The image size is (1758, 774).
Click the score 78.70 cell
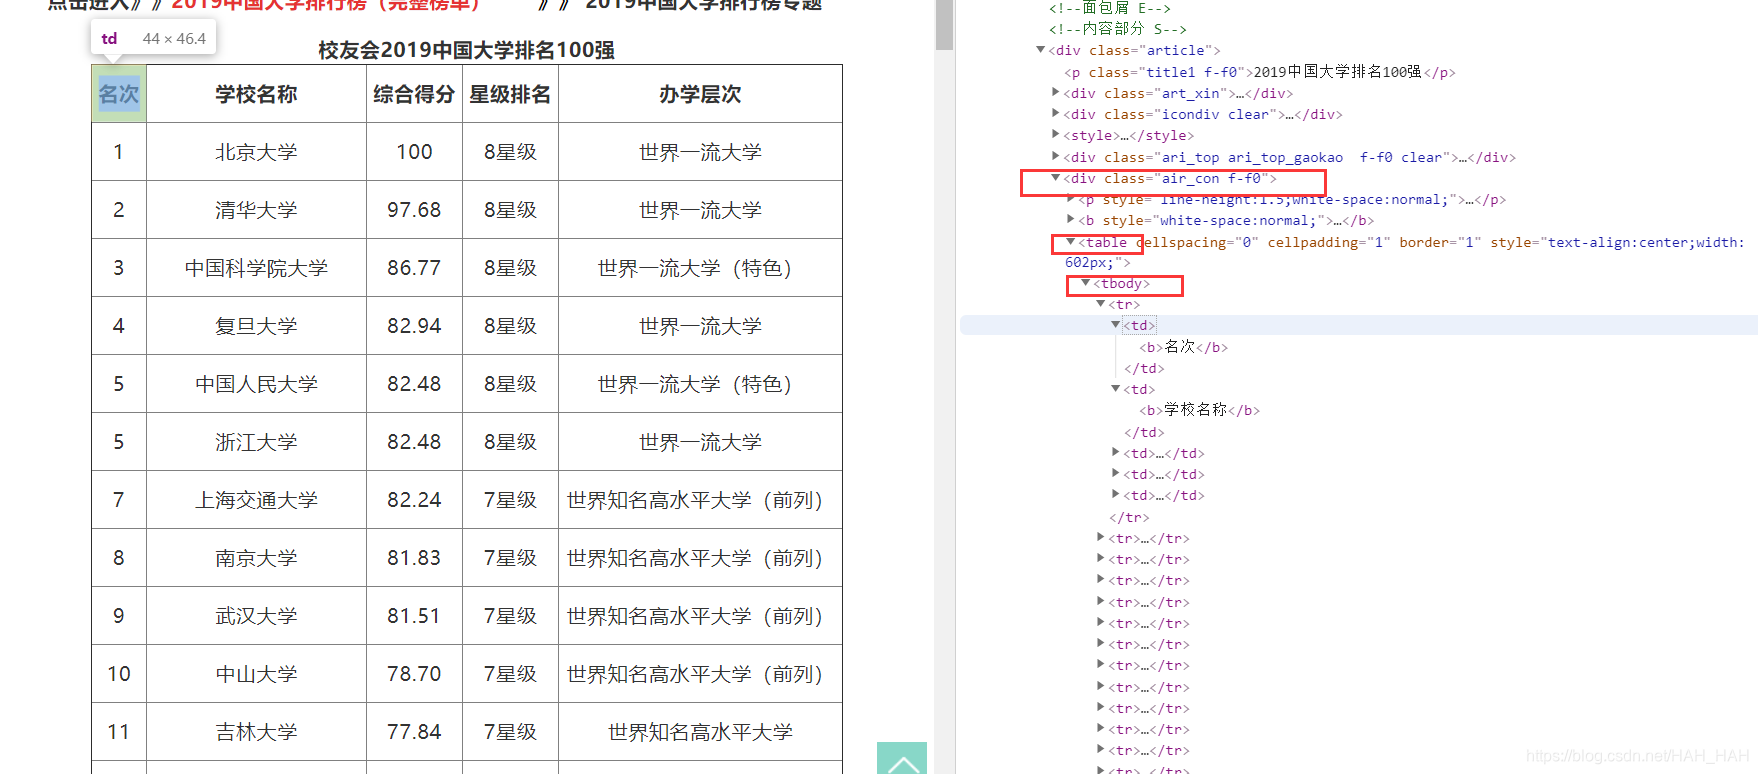coord(414,674)
